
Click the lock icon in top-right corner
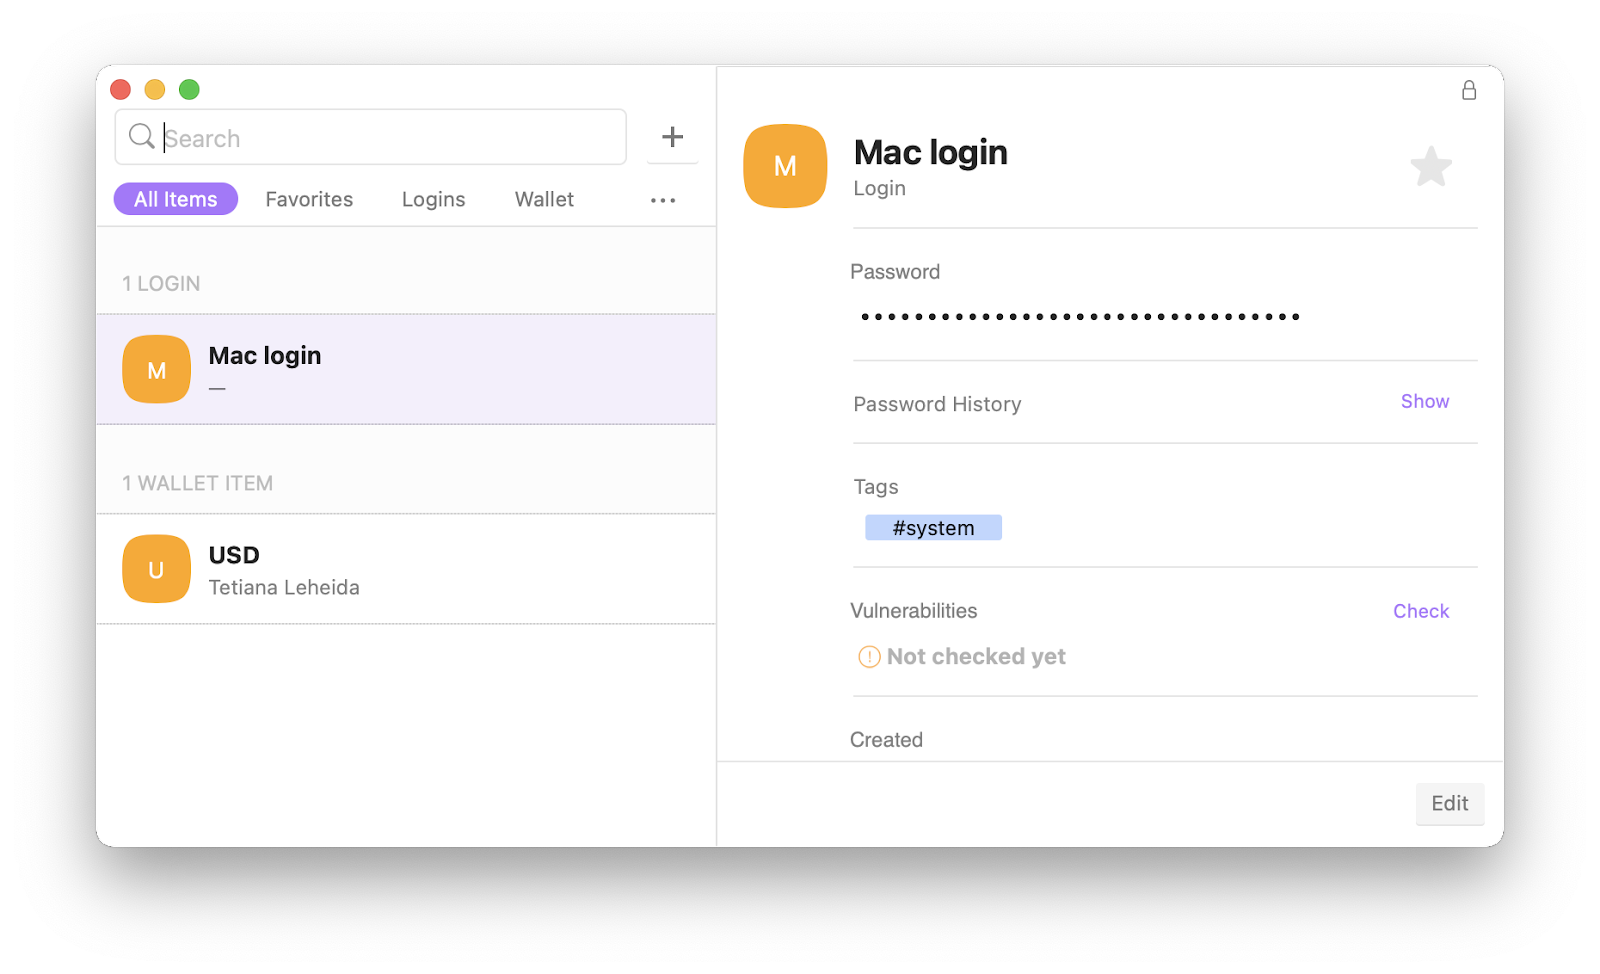point(1468,91)
